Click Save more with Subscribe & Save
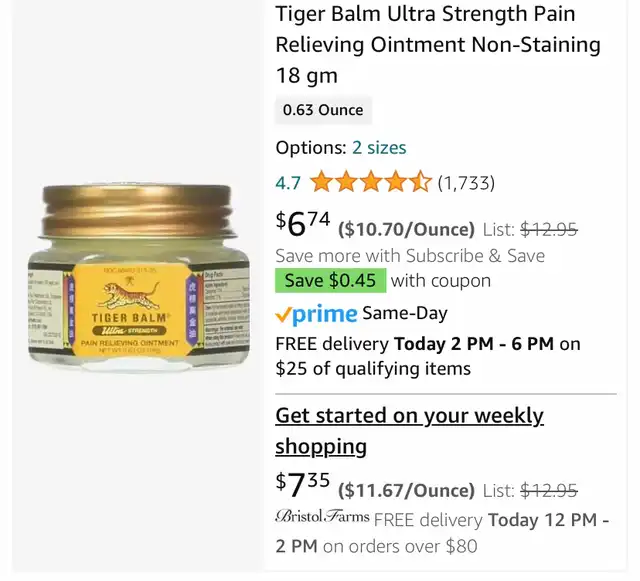Viewport: 640px width, 581px height. (410, 256)
